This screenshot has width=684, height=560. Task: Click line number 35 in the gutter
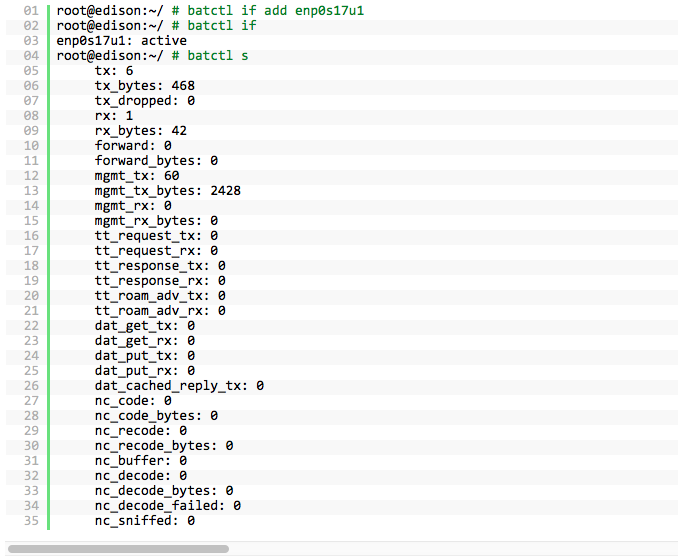31,521
